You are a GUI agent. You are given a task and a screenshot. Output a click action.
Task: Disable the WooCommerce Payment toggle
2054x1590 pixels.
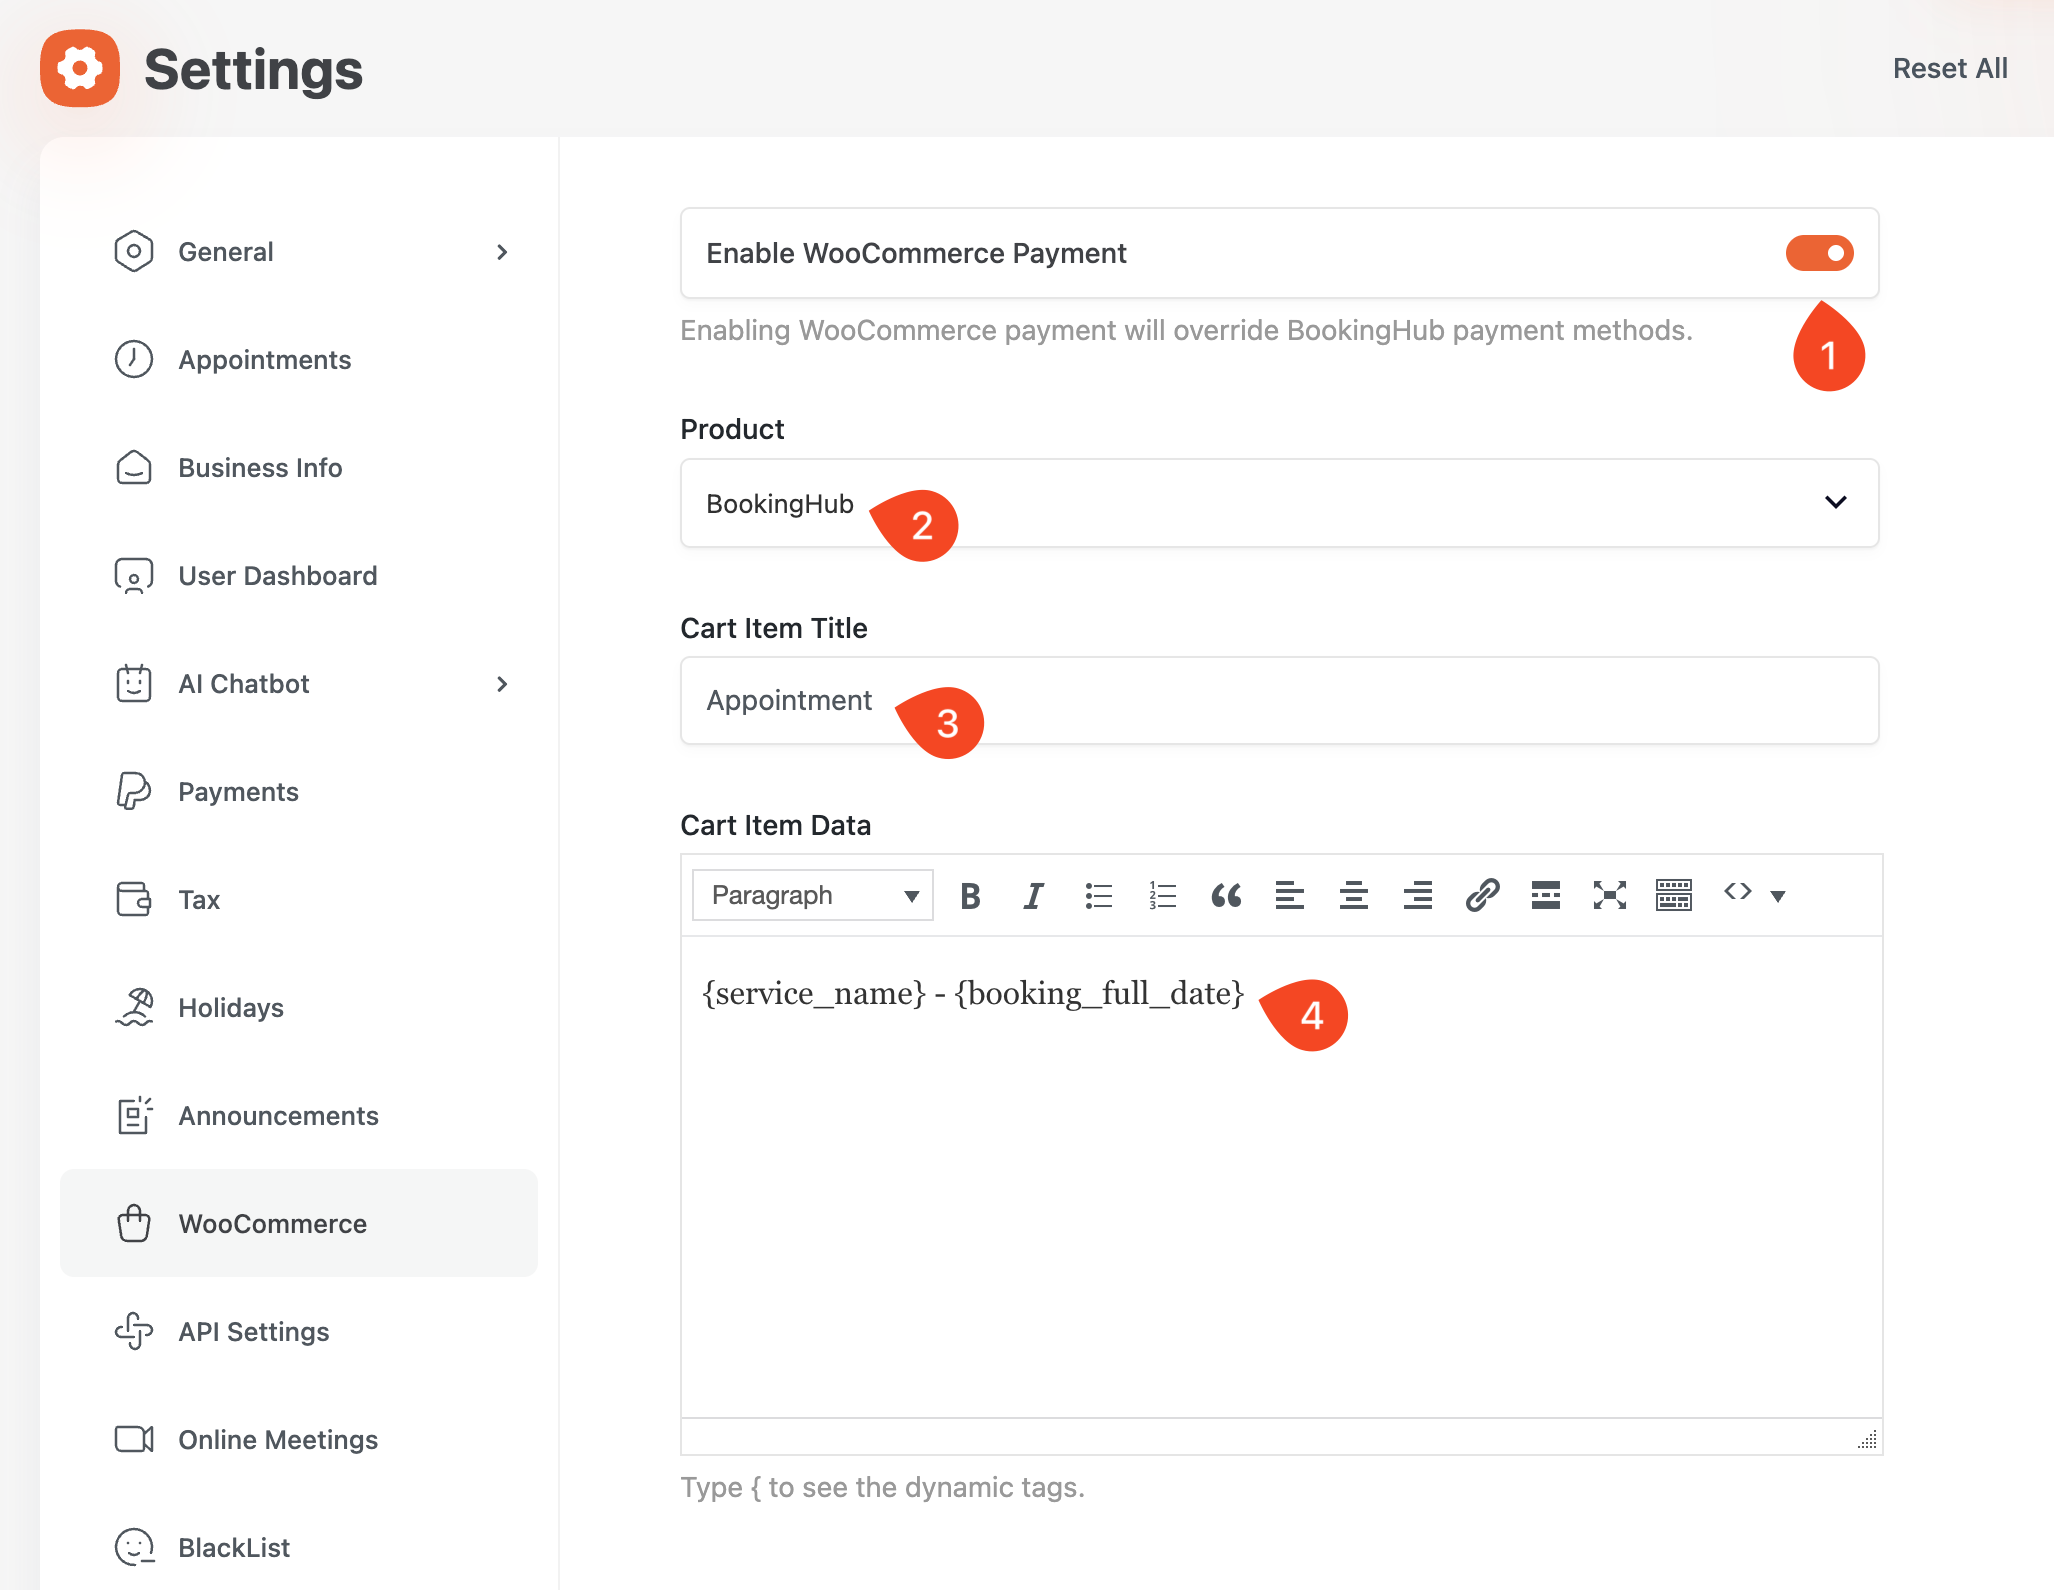tap(1819, 253)
